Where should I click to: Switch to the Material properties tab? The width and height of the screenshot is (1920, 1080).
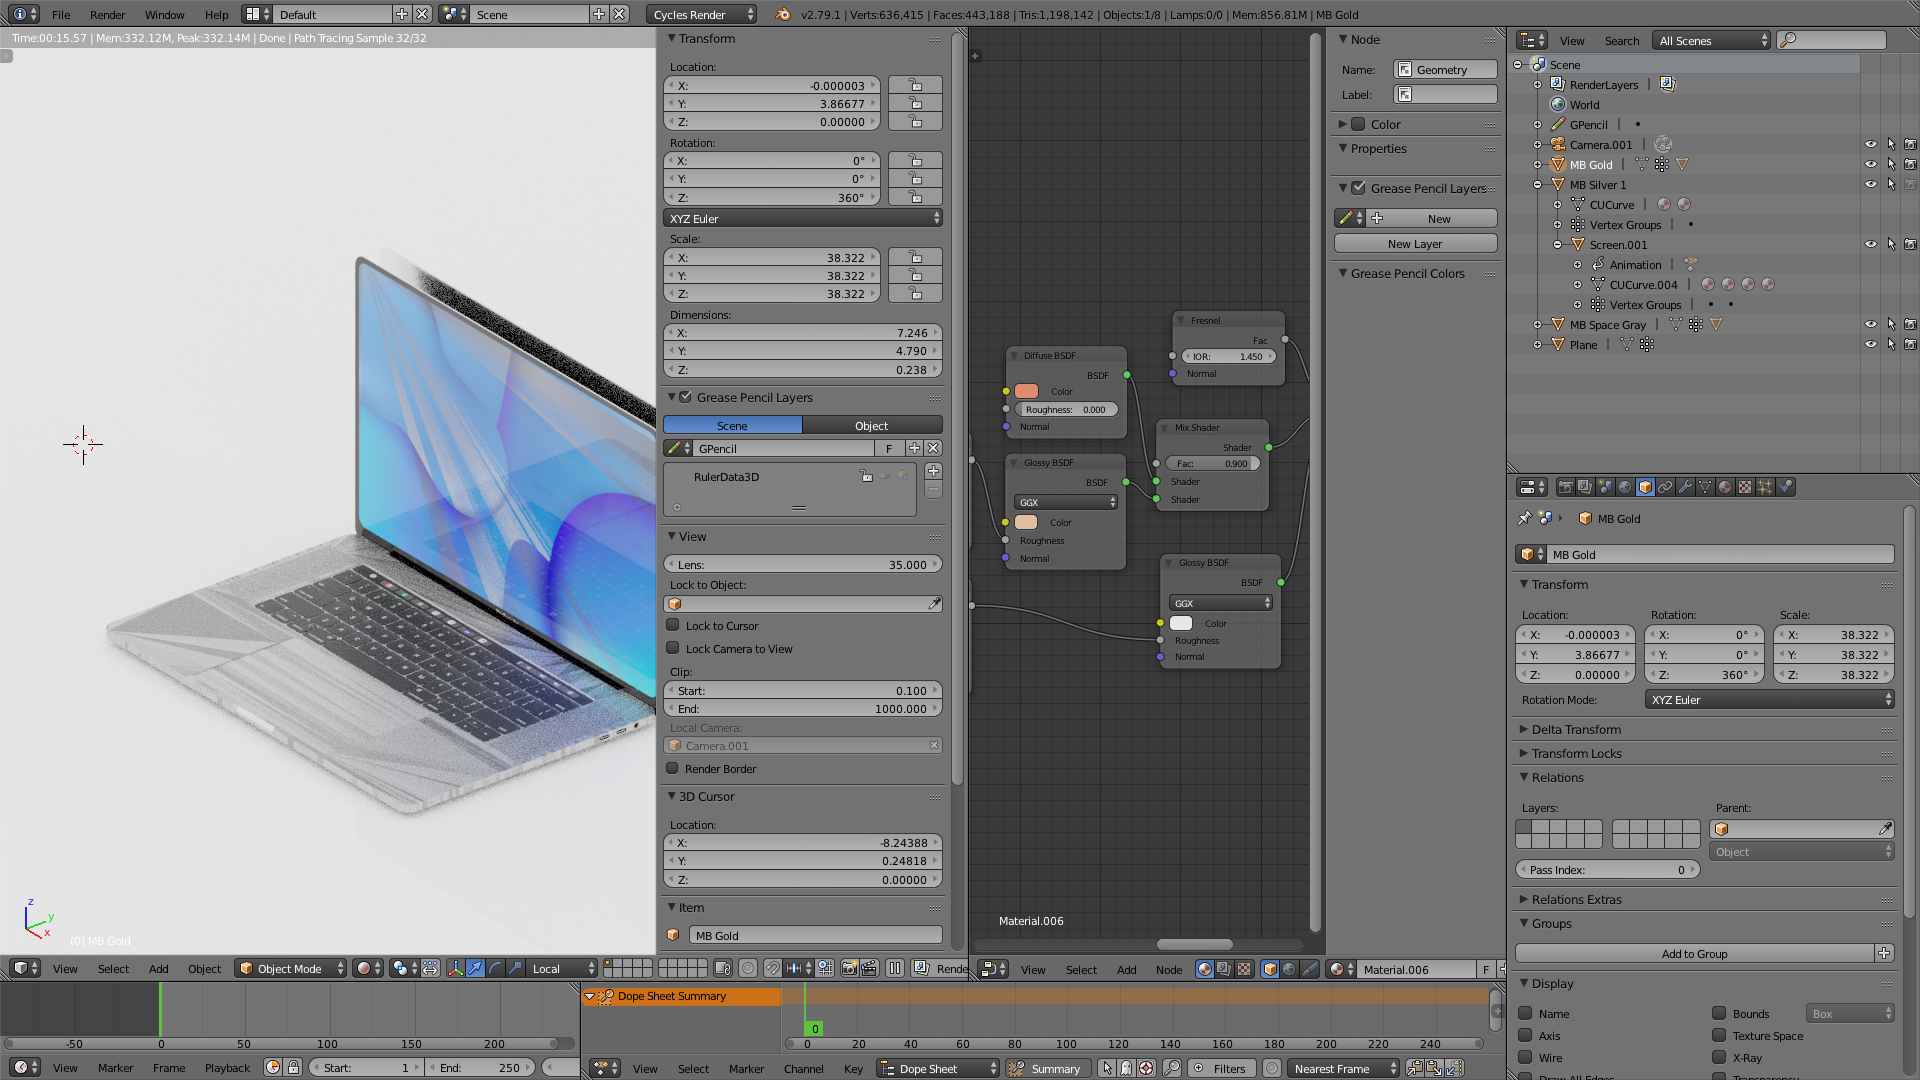tap(1723, 487)
